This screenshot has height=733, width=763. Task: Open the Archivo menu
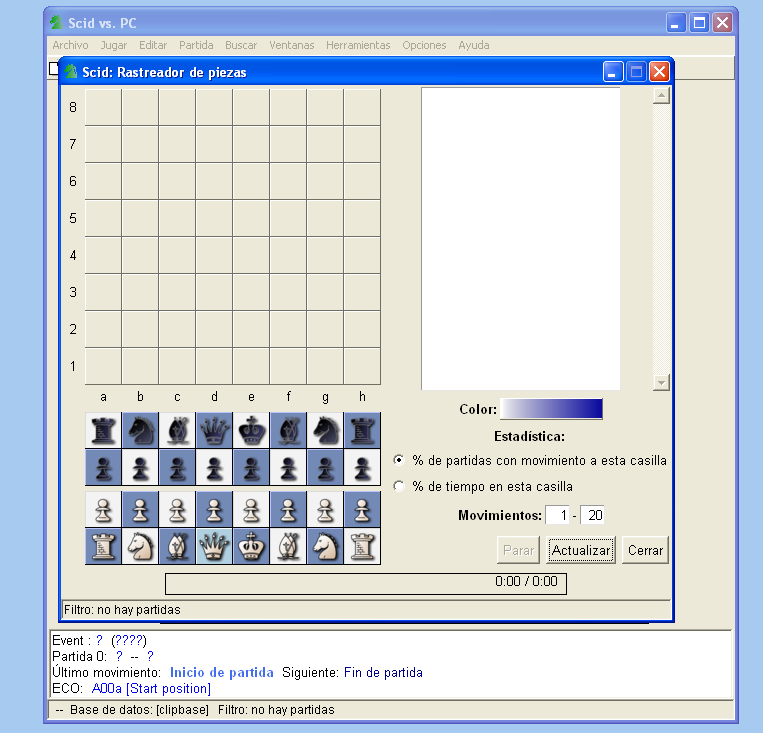(71, 45)
